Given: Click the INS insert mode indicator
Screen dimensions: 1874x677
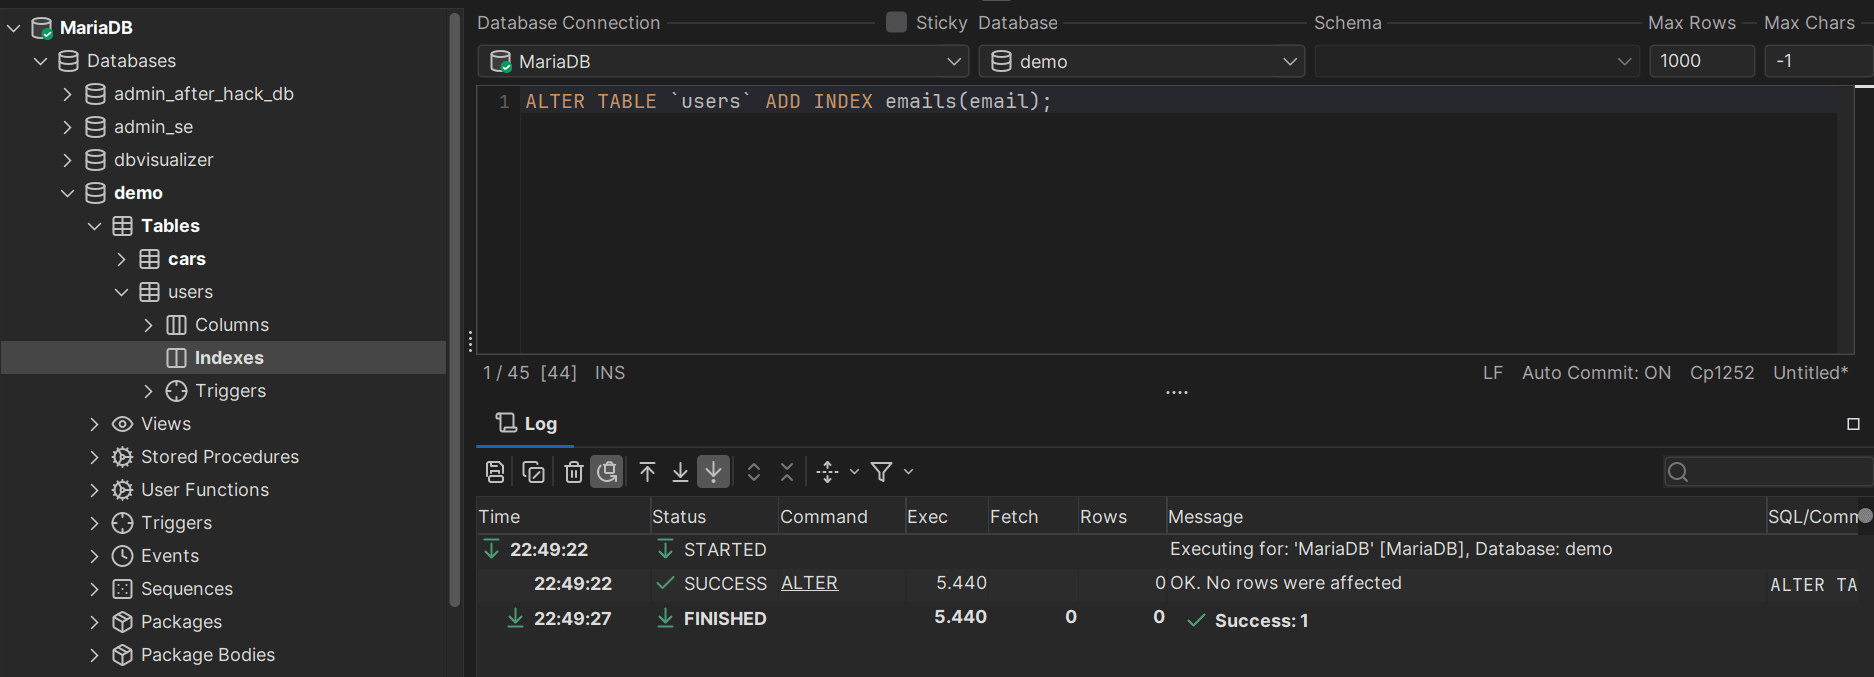Looking at the screenshot, I should pyautogui.click(x=610, y=373).
